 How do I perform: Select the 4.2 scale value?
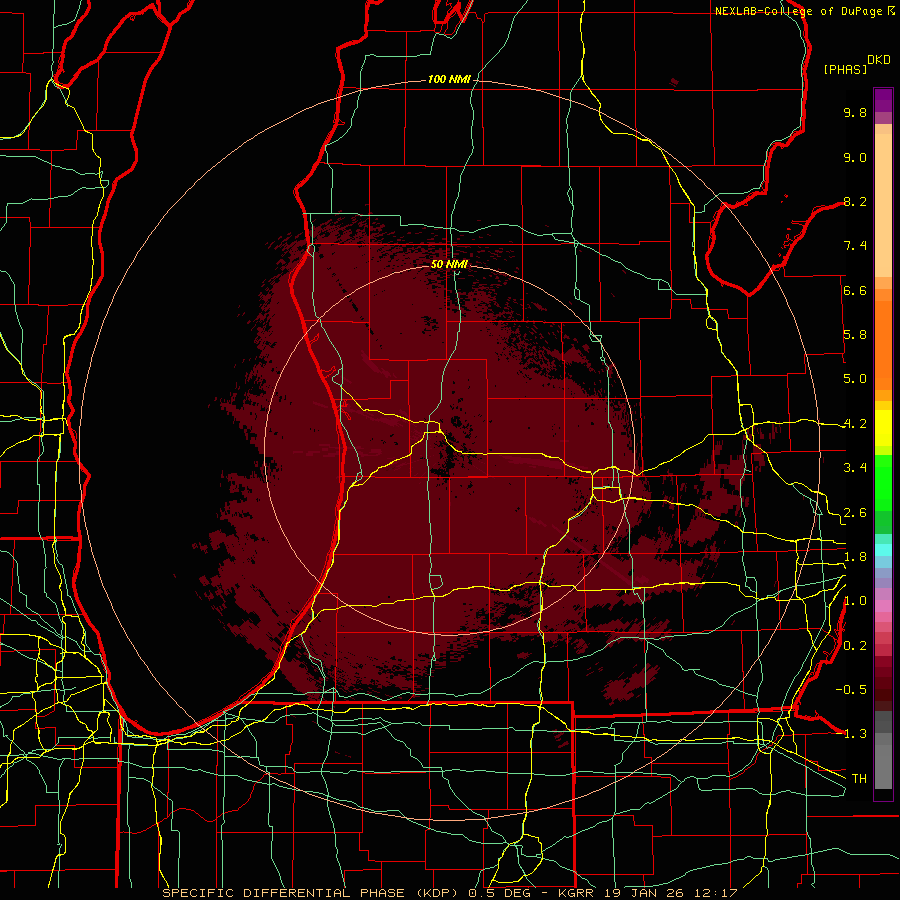(855, 424)
